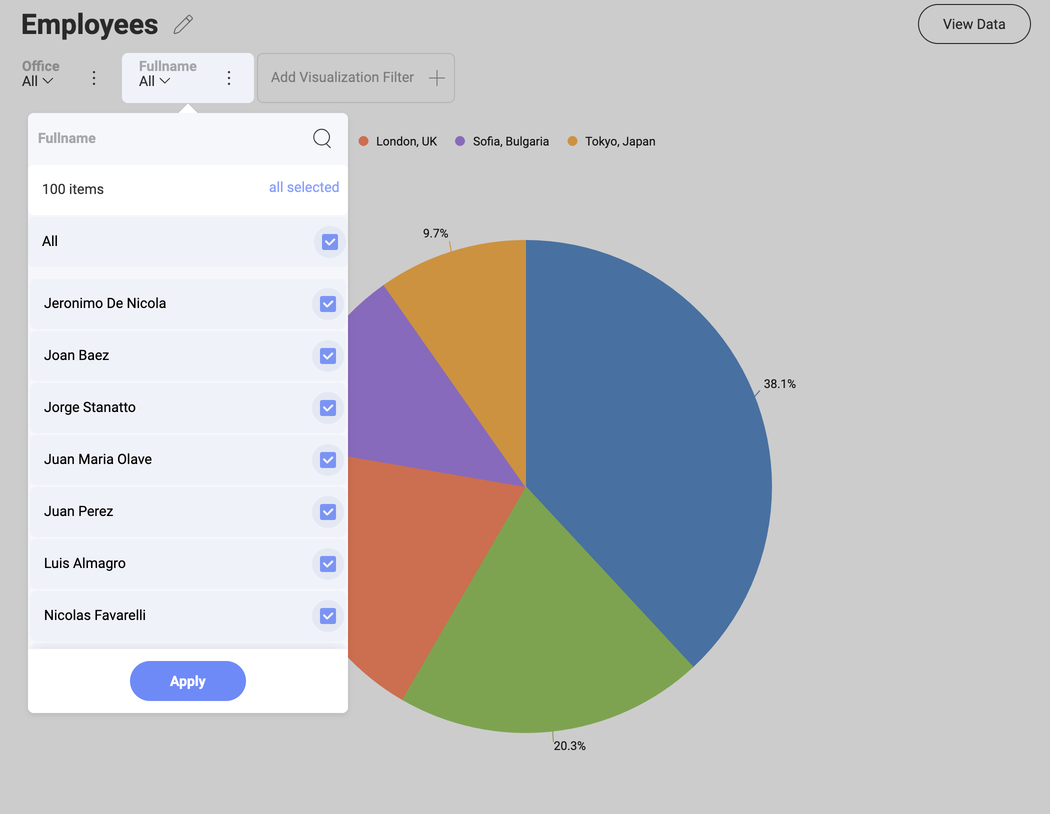Click the plus icon to add visualization filter
Image resolution: width=1050 pixels, height=814 pixels.
[437, 78]
